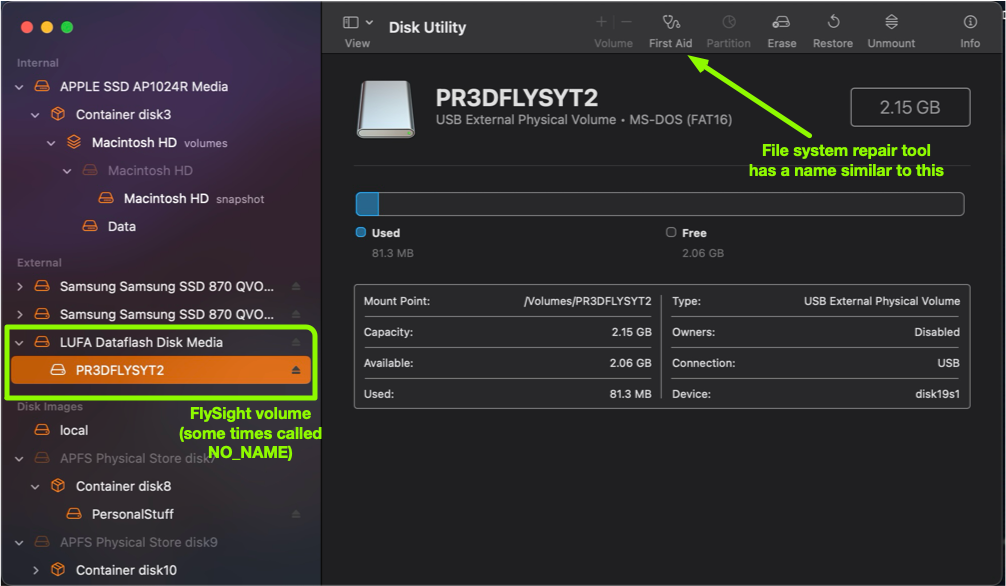Click the cube icon for Container disk8
Screen dimensions: 1006x586
[58, 486]
